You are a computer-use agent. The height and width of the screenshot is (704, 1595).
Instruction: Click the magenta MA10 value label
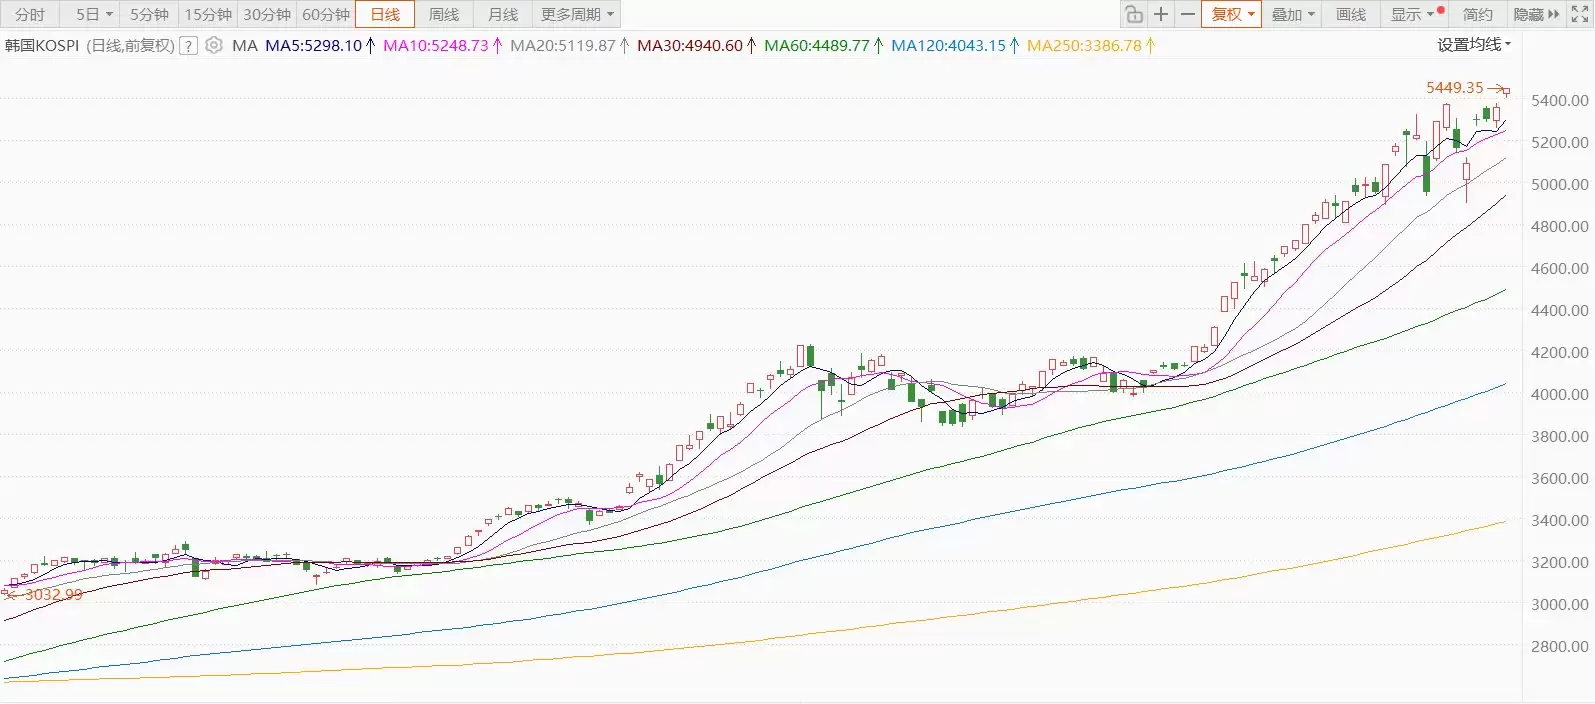436,46
